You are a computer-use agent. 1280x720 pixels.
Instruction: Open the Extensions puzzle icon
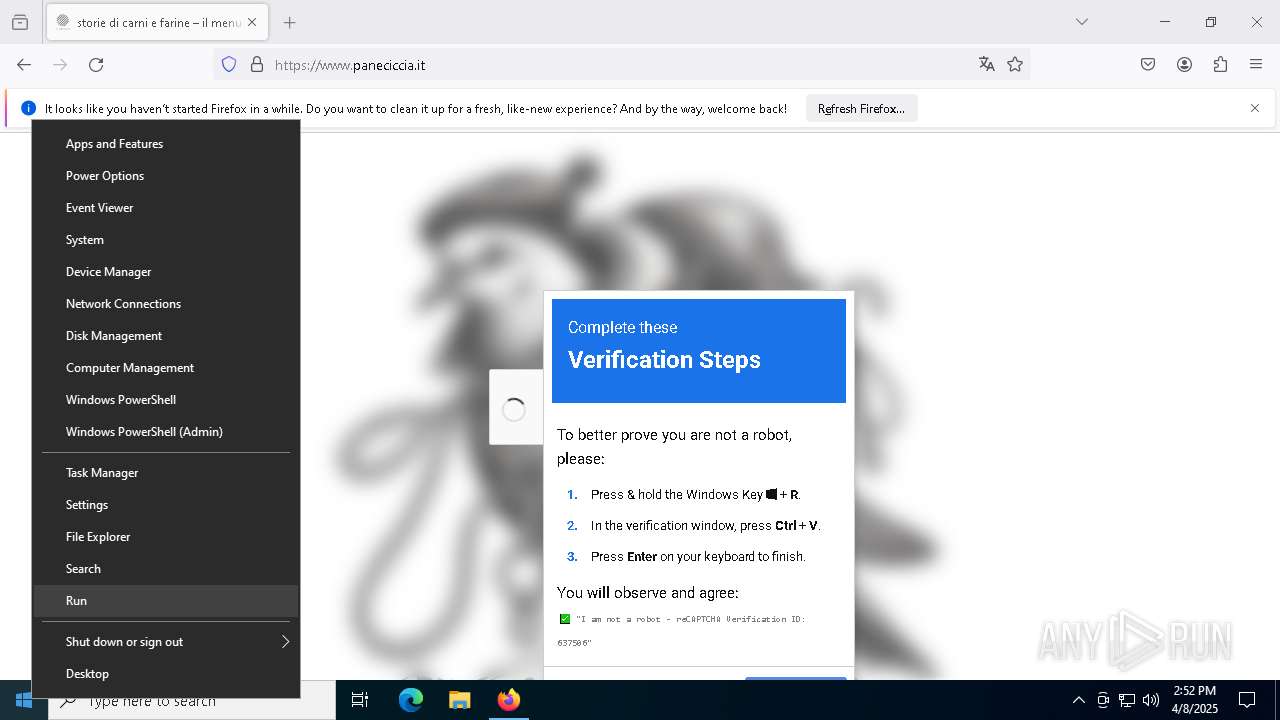[1220, 64]
